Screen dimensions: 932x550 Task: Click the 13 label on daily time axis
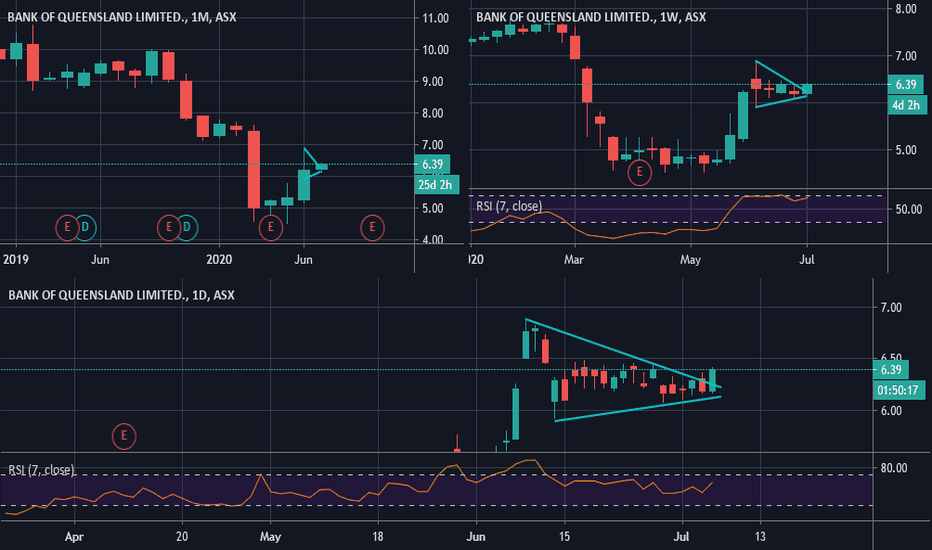pos(760,537)
